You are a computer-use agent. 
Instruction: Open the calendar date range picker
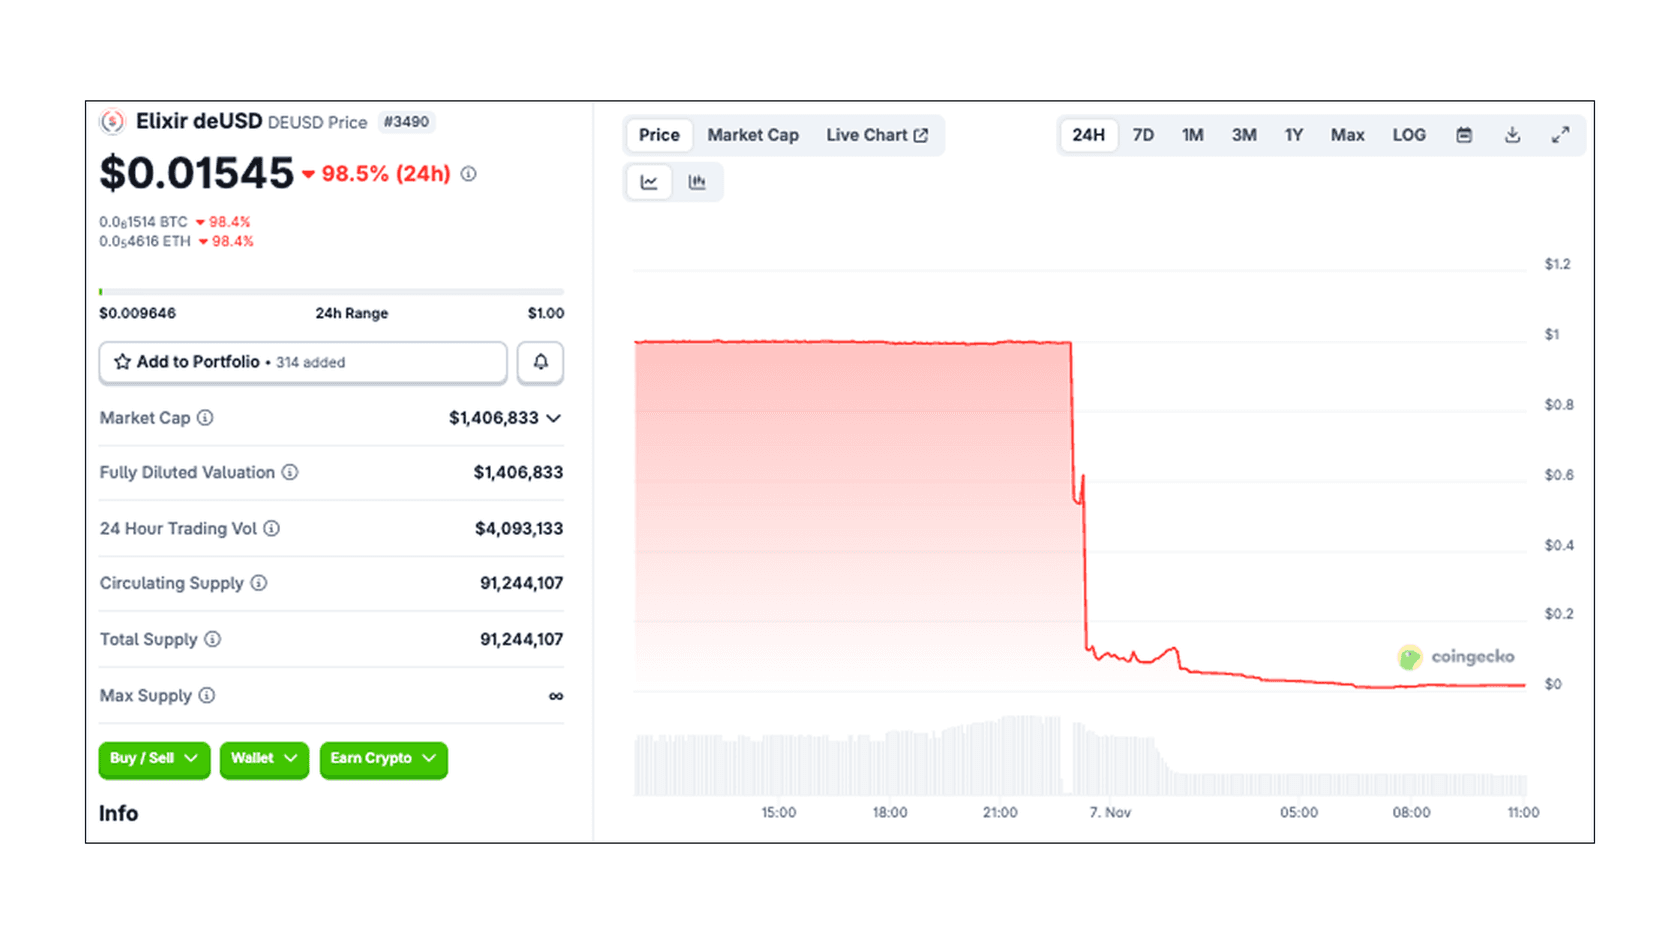click(x=1463, y=134)
